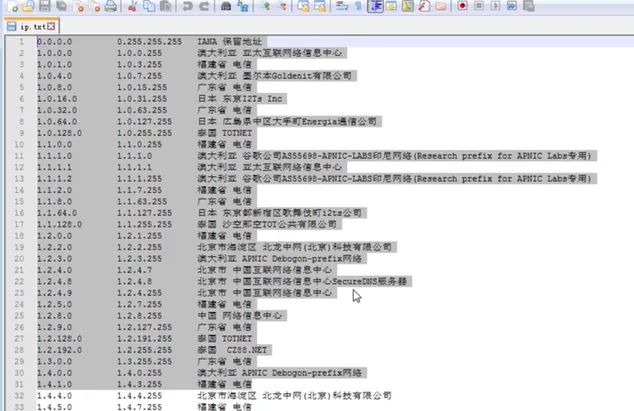Click "1.4.3.255" on line 31

pyautogui.click(x=139, y=384)
